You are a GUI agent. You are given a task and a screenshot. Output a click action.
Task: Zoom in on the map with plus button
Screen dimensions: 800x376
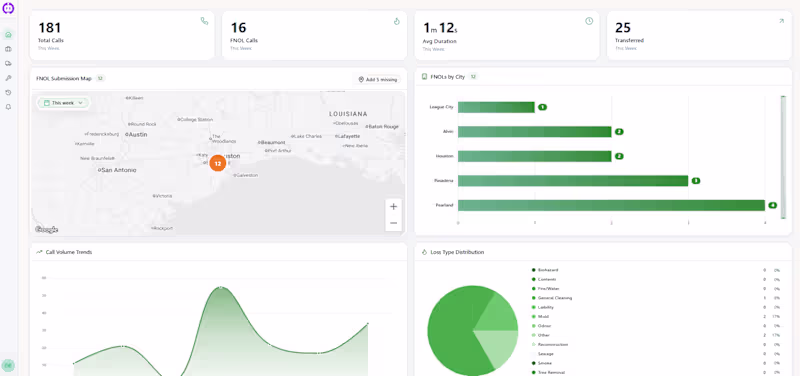[393, 207]
